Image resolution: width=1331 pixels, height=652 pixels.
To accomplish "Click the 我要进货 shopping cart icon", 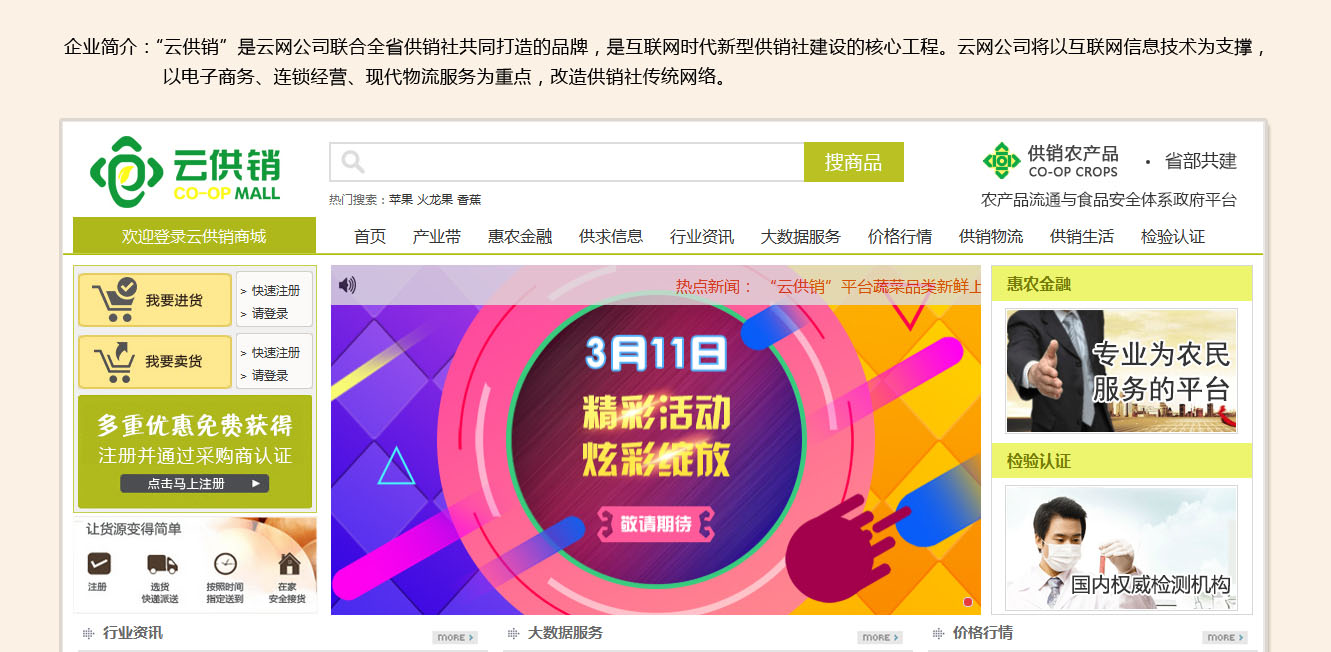I will [x=114, y=300].
